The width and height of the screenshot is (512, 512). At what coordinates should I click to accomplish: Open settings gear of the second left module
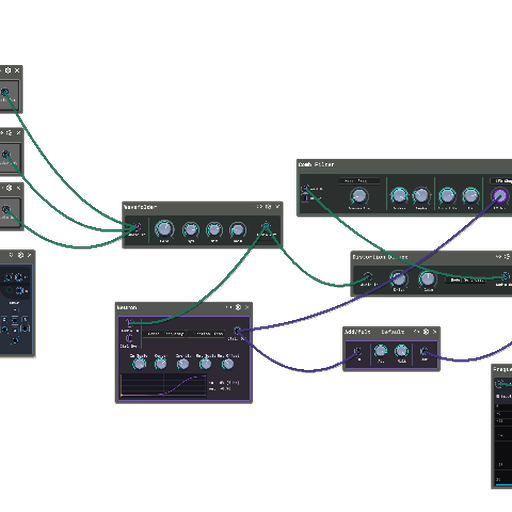coord(9,133)
